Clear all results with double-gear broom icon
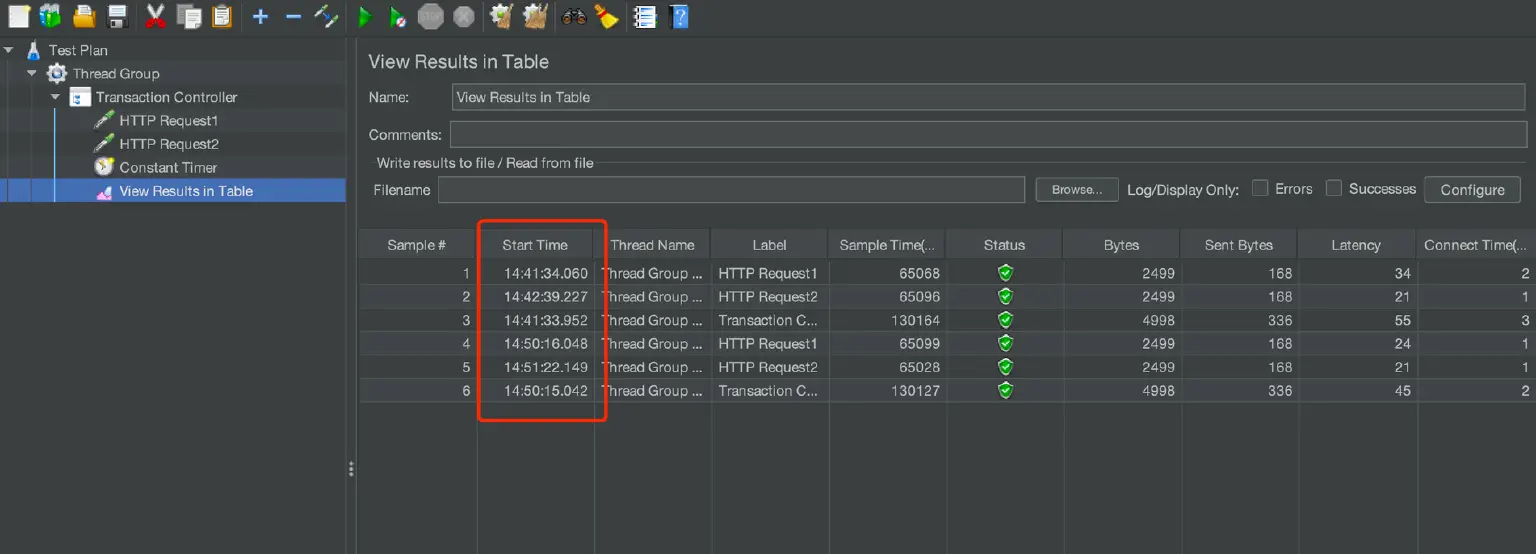Image resolution: width=1536 pixels, height=554 pixels. coord(535,16)
